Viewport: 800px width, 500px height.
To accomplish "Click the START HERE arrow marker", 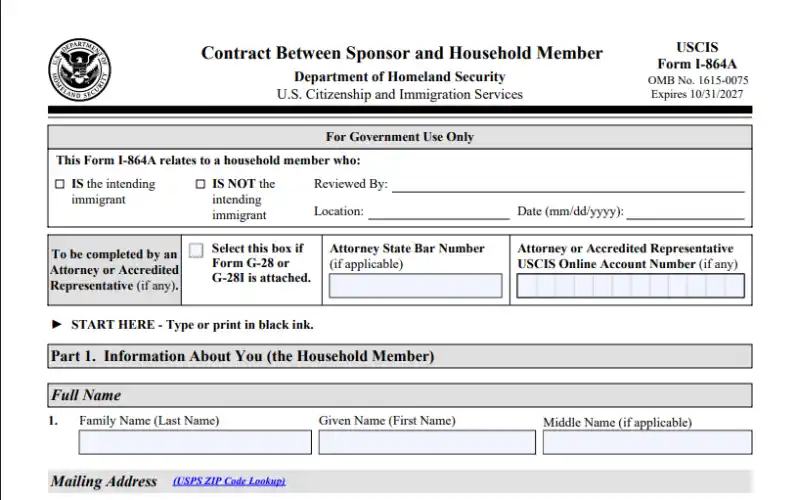I will (x=56, y=325).
